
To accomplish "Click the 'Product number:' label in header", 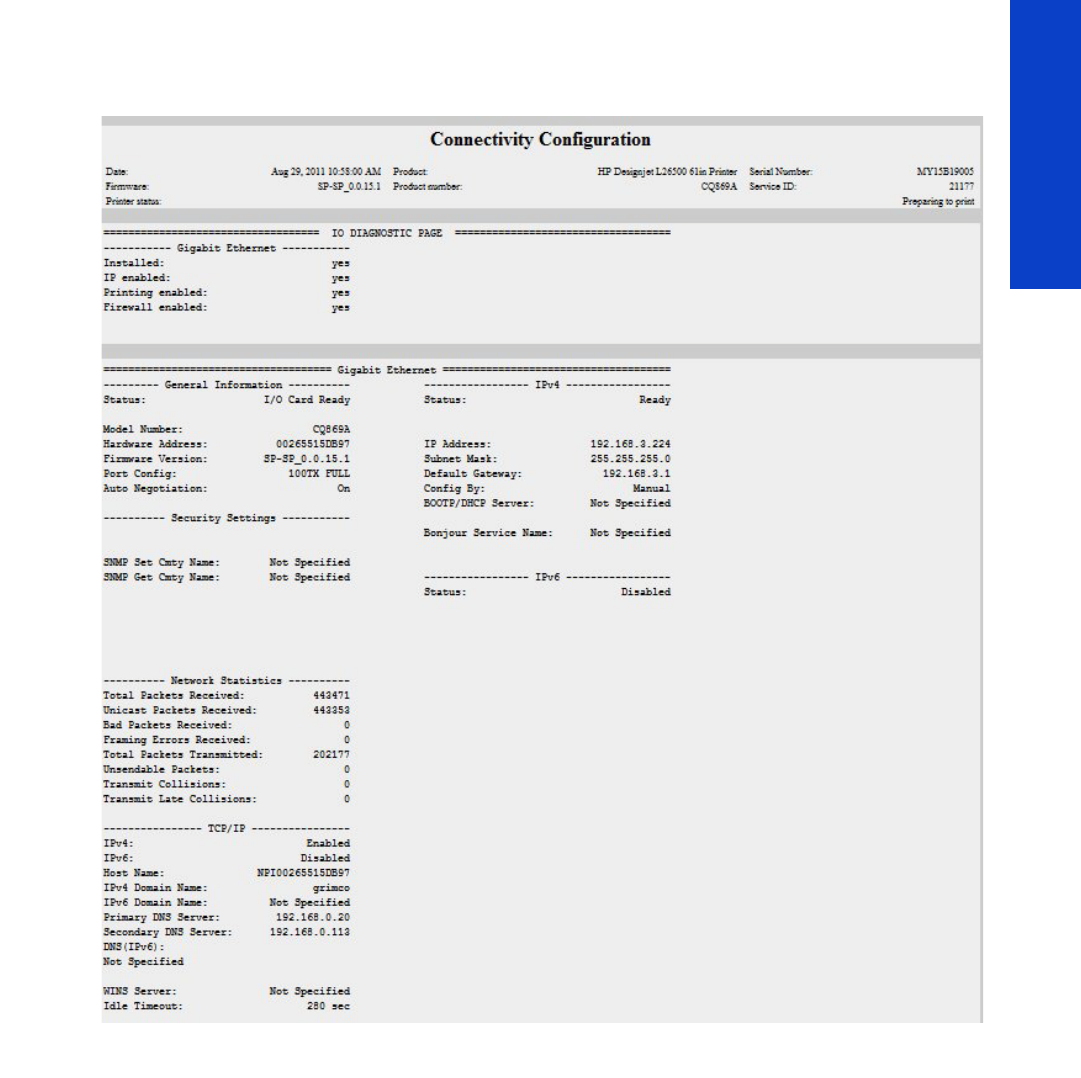I will (427, 187).
